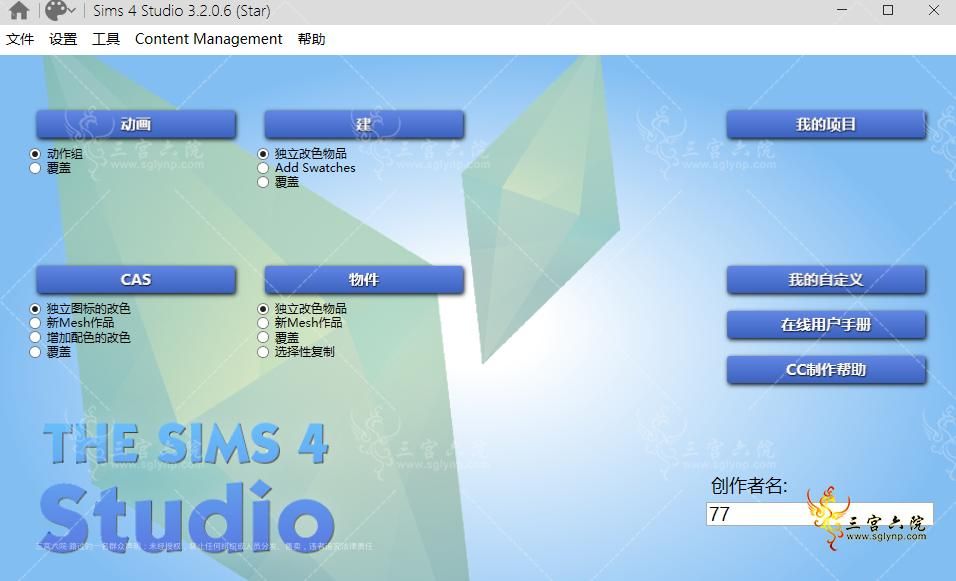Select Add Swatches radio option
The width and height of the screenshot is (956, 581).
[263, 168]
